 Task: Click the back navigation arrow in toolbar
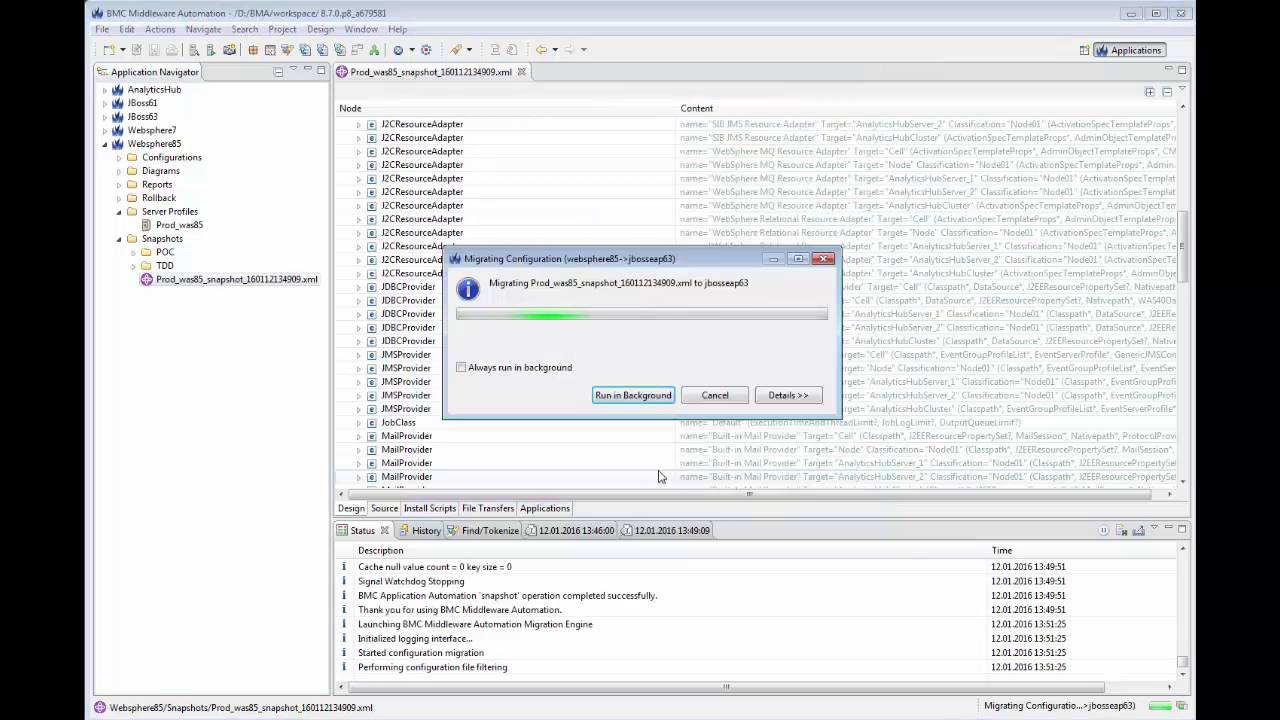(x=541, y=50)
